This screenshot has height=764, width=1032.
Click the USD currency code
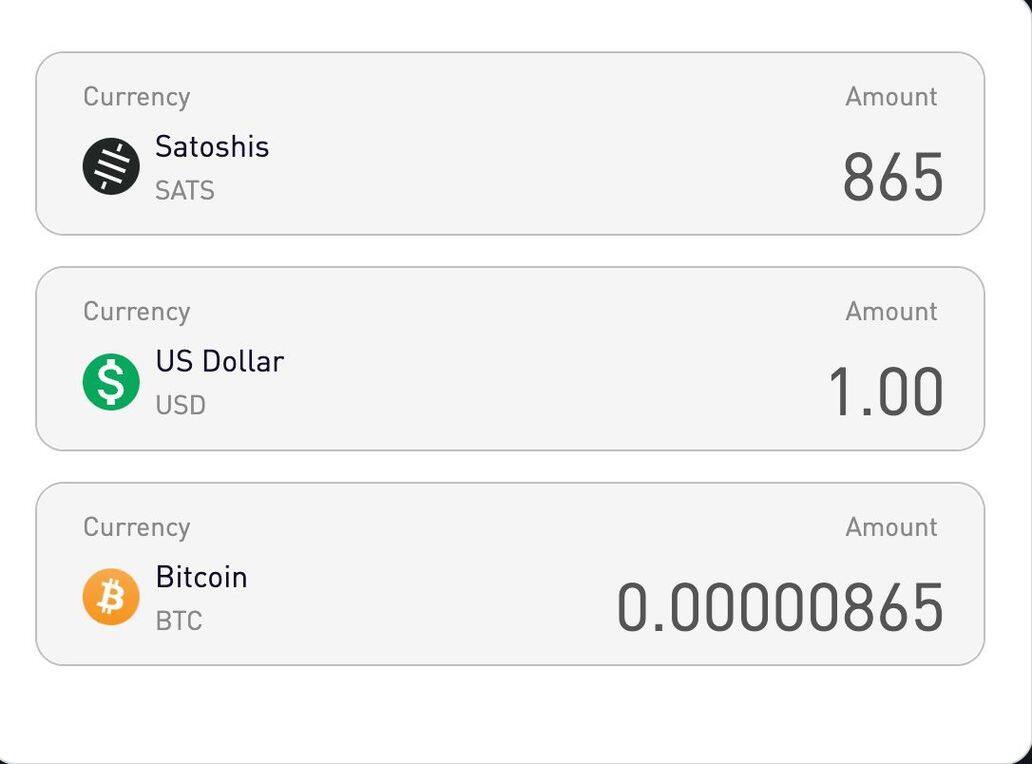[180, 405]
